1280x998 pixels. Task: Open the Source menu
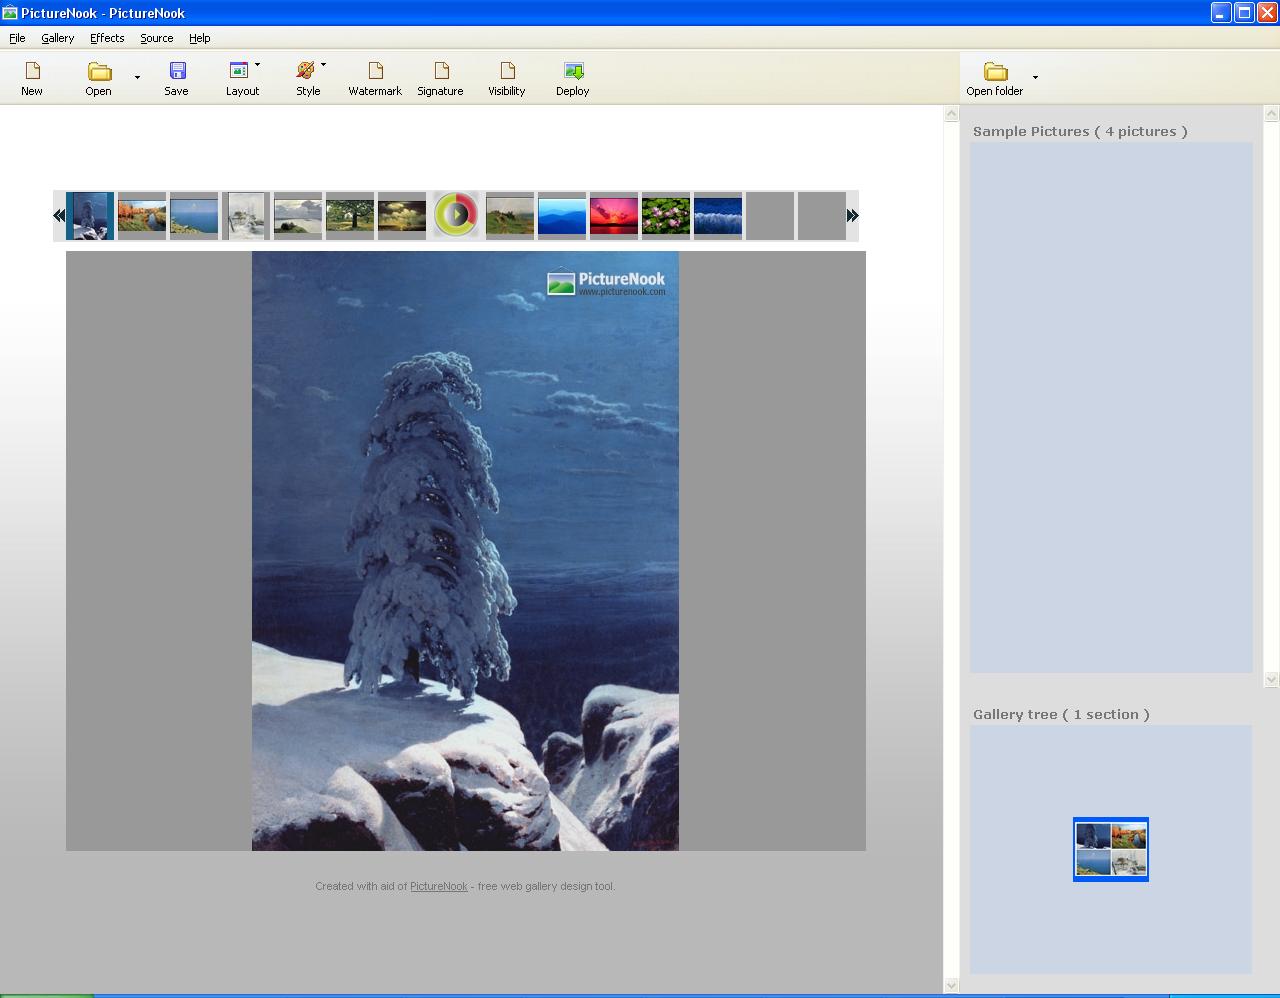156,38
